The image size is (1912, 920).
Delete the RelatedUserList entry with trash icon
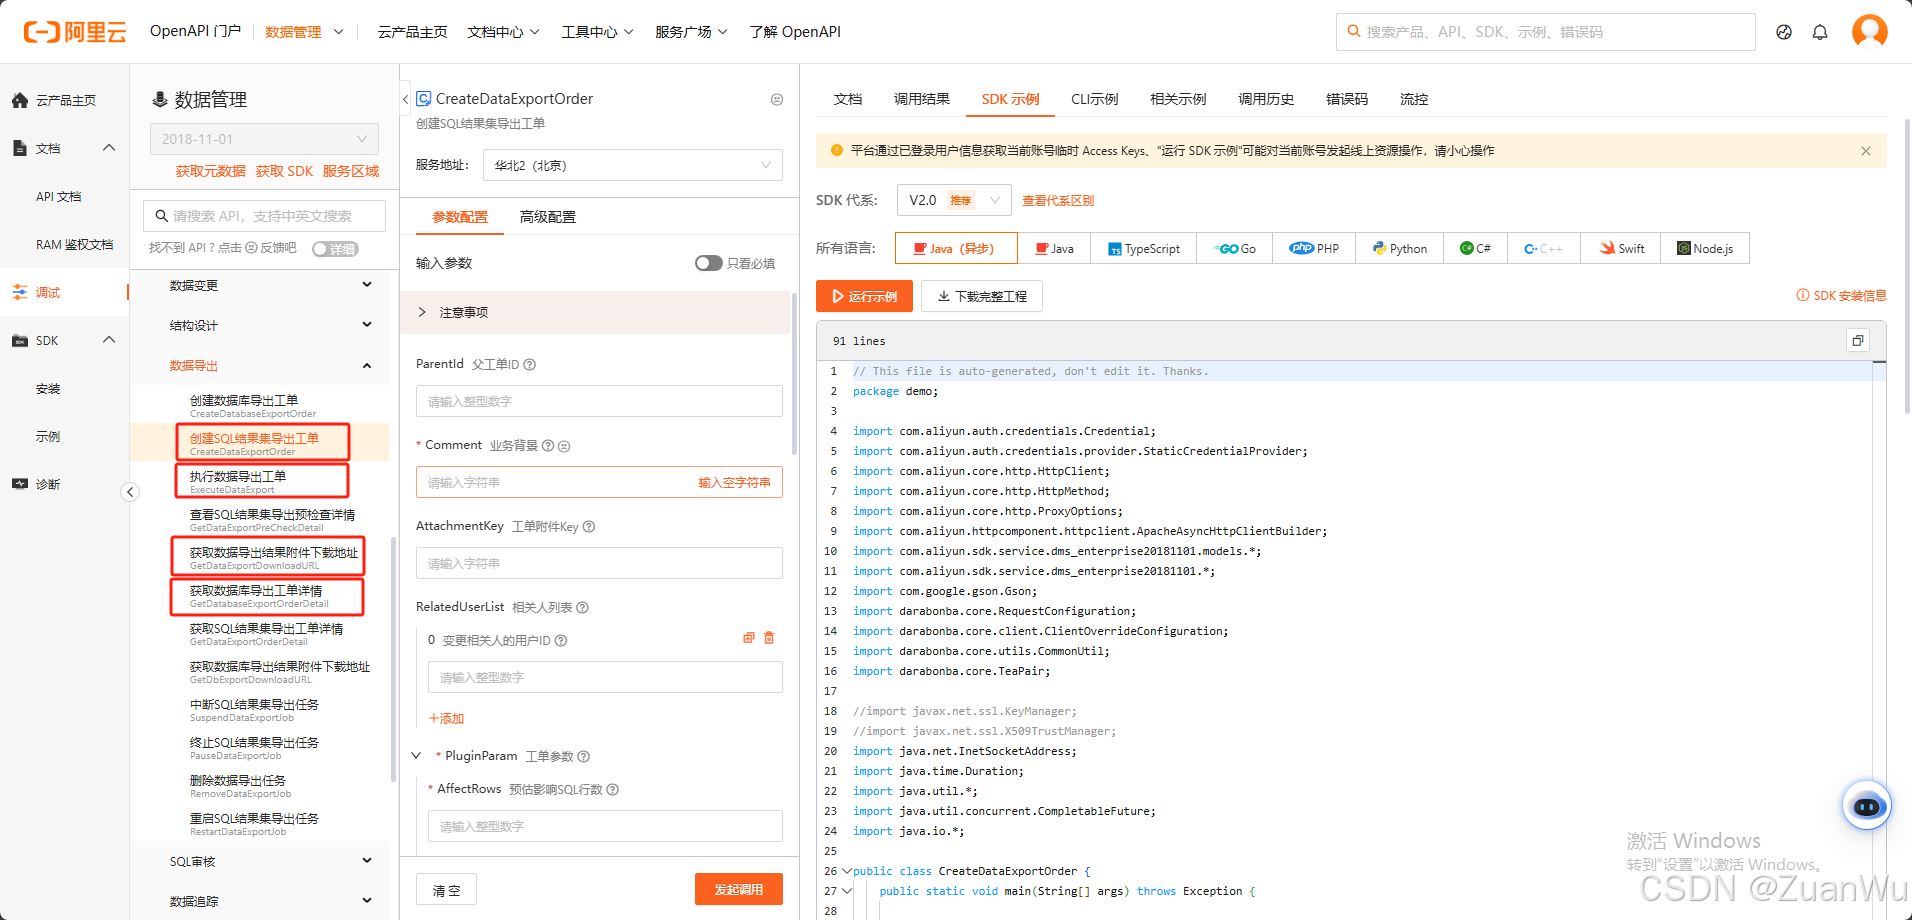point(769,638)
